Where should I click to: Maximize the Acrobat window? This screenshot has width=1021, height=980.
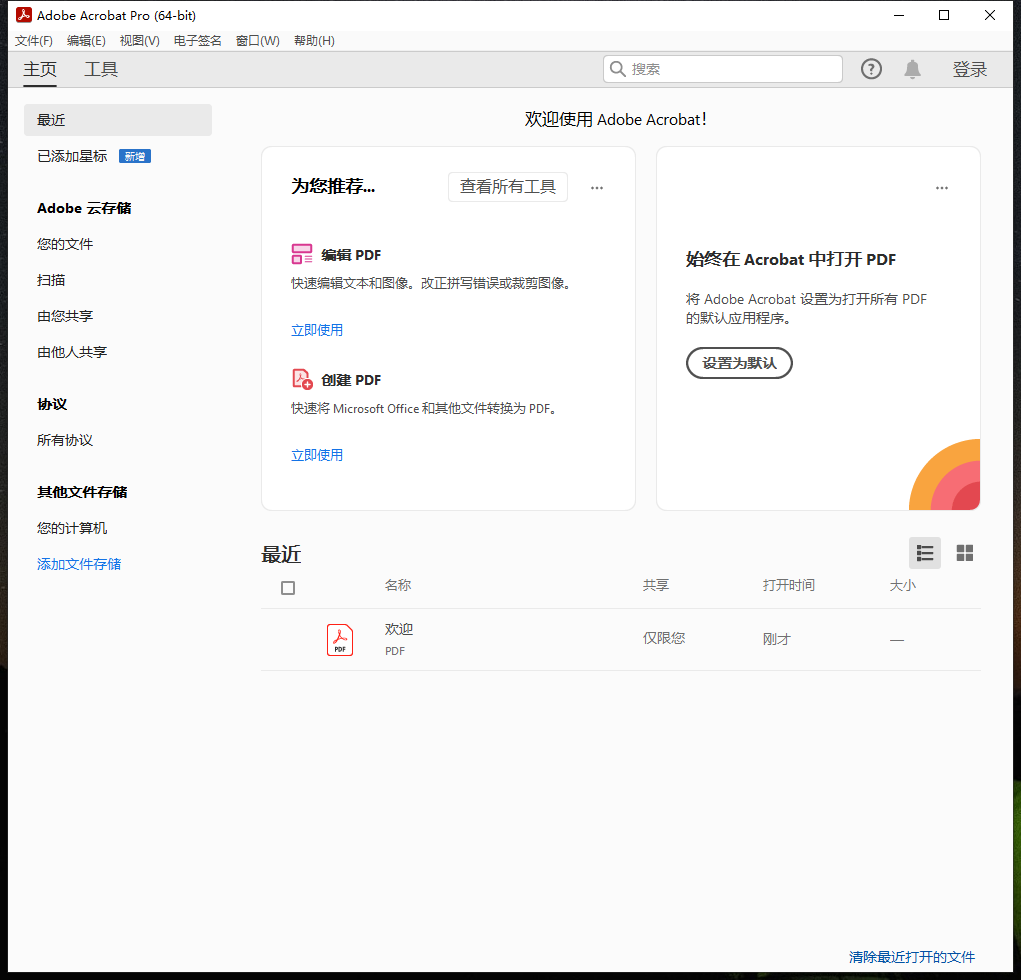pos(944,15)
